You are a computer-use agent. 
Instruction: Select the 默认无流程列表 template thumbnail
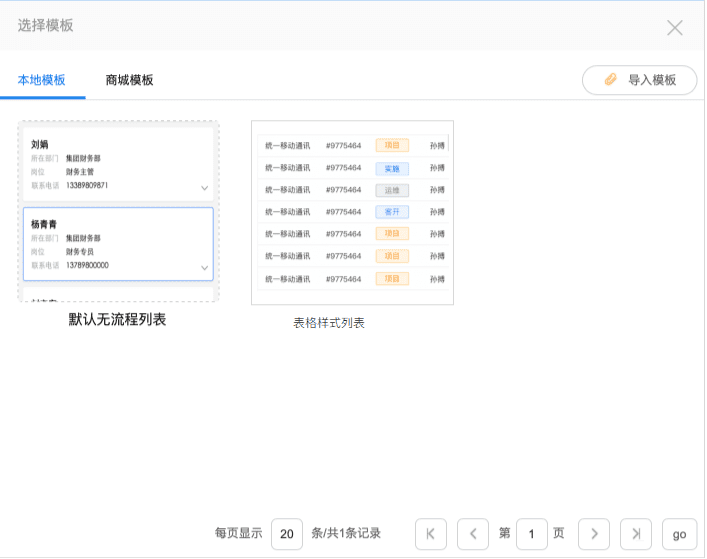click(119, 211)
